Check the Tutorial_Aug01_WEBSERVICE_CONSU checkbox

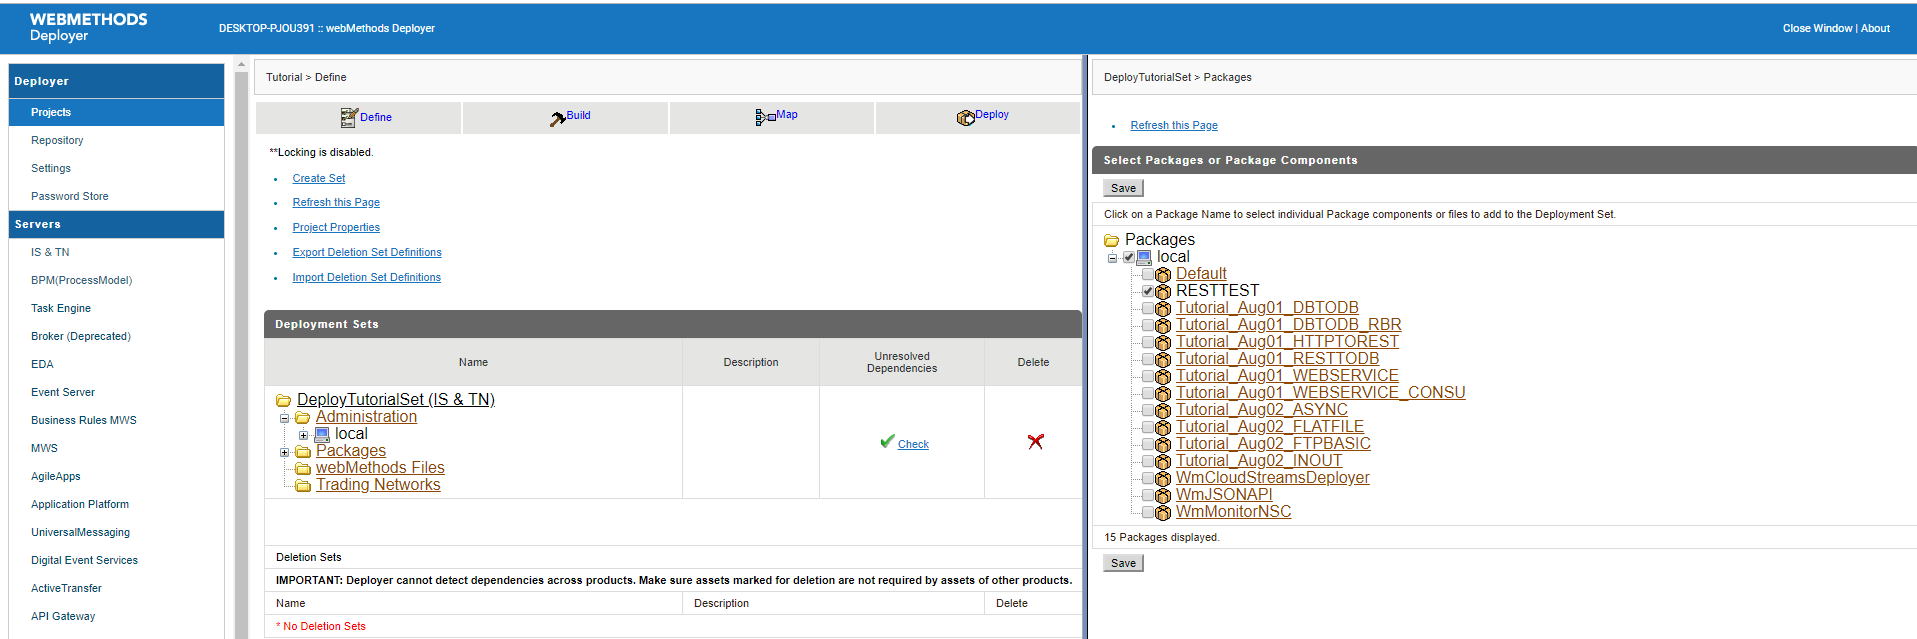1148,393
